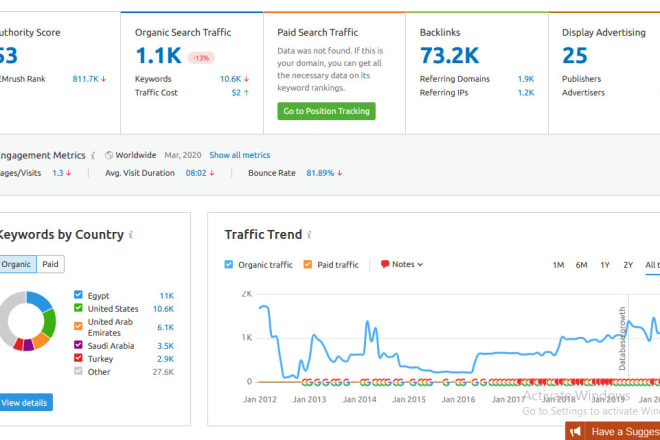This screenshot has height=440, width=660.
Task: Click the Other 27.6K value
Action: [163, 372]
